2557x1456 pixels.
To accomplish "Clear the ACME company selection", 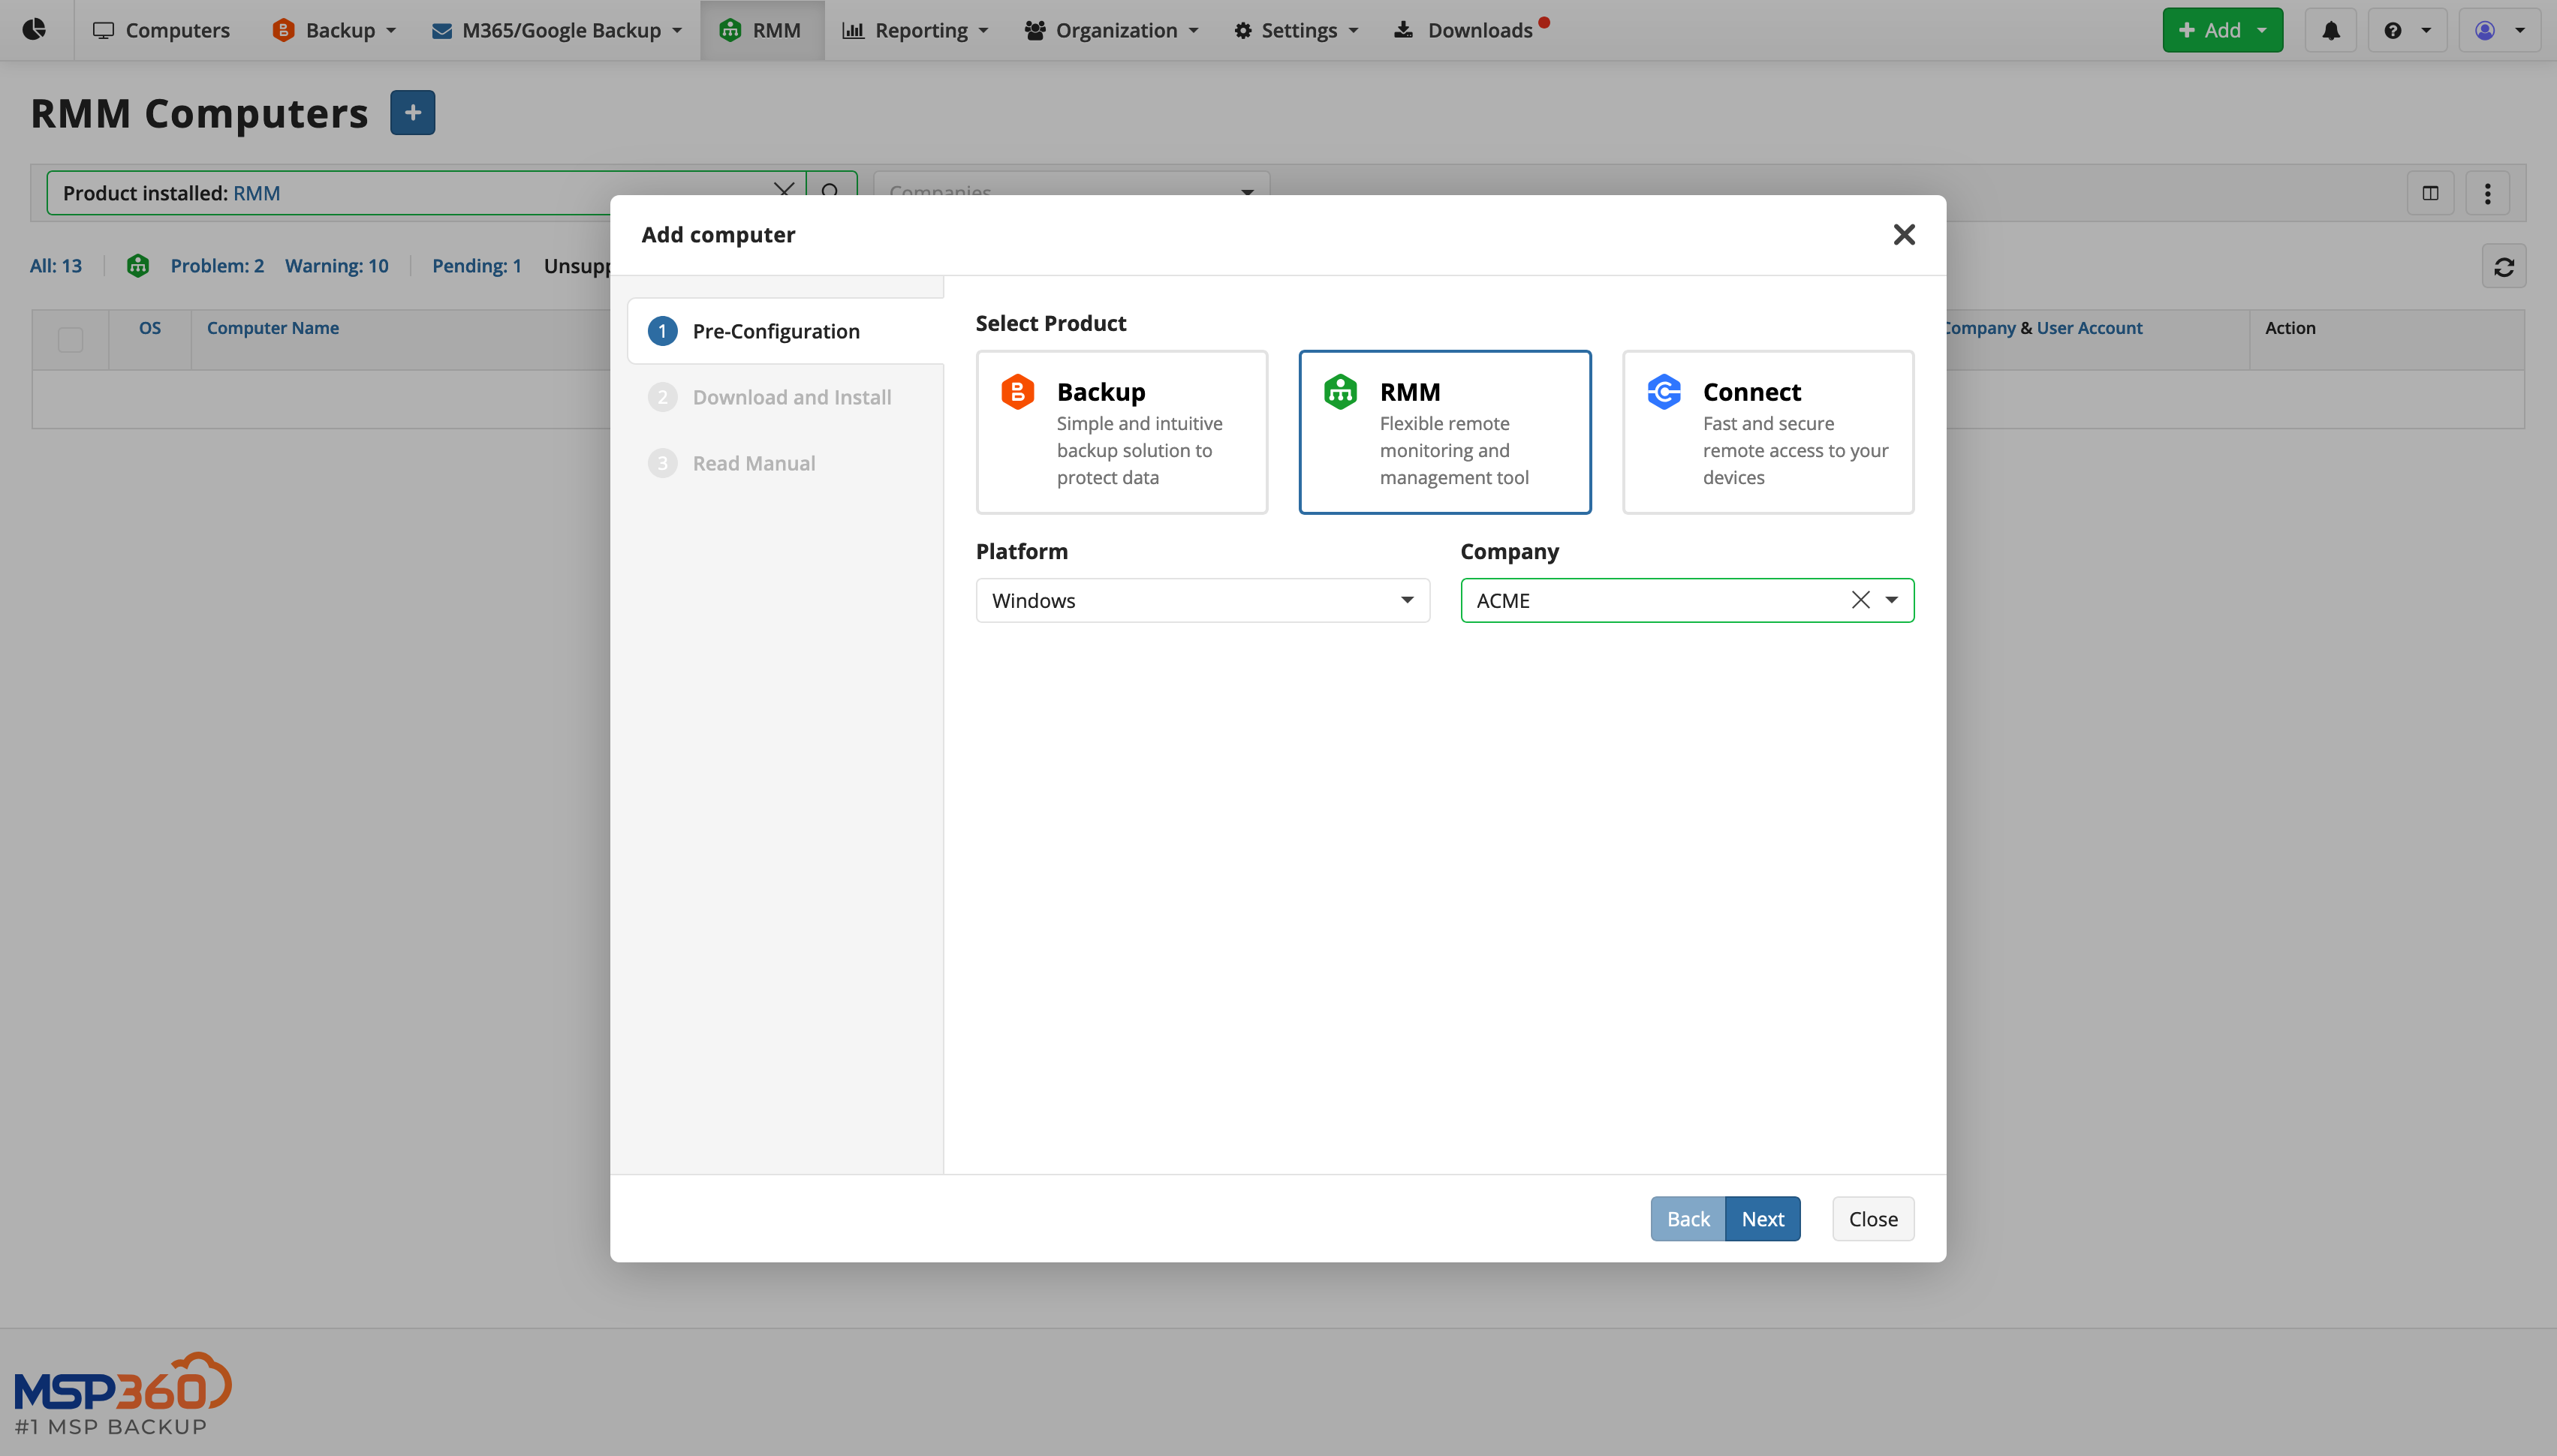I will 1860,600.
